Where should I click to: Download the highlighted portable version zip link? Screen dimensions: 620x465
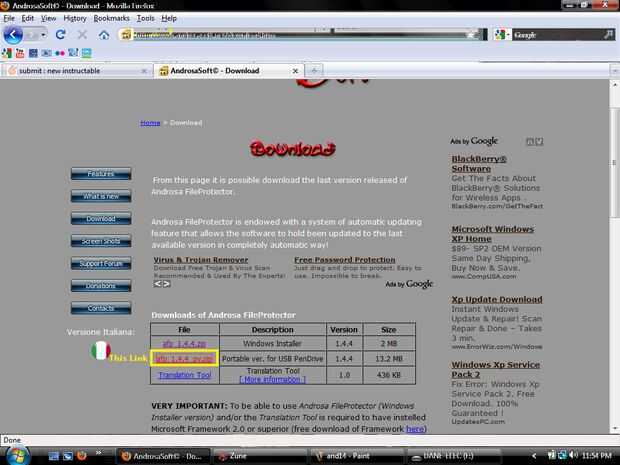point(184,359)
